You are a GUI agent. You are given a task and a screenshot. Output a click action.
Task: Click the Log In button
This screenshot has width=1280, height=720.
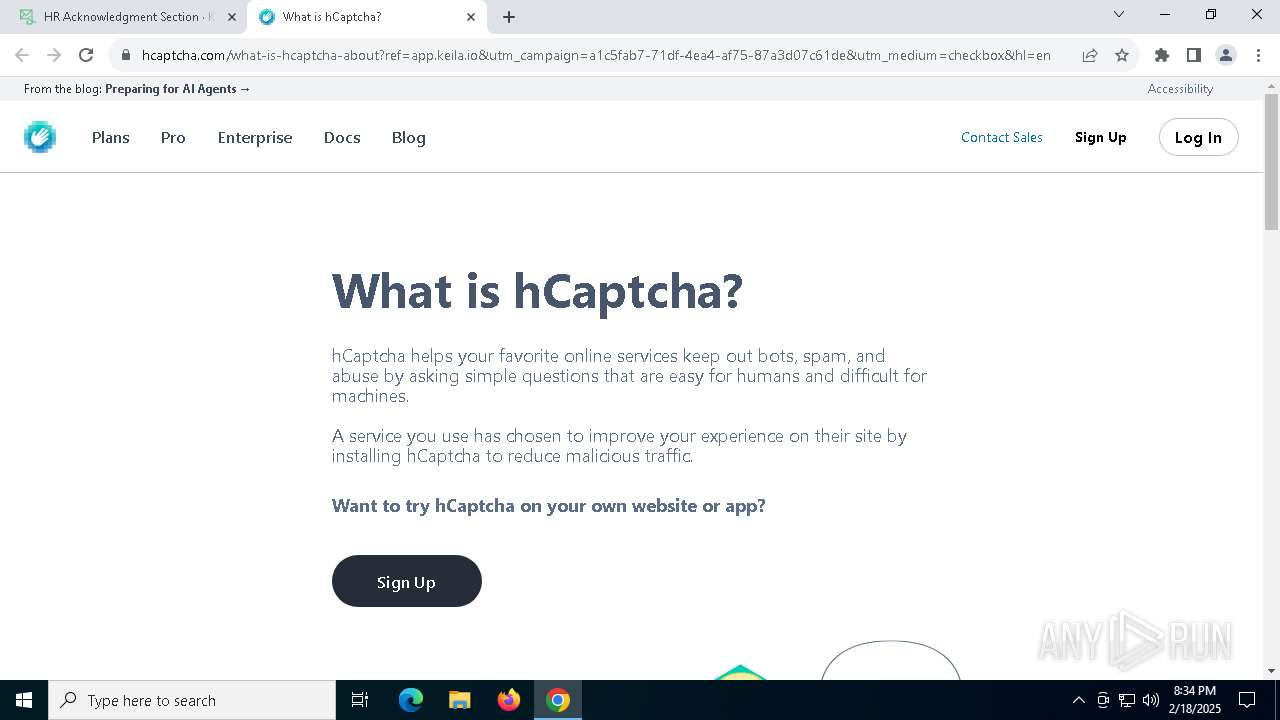point(1198,137)
